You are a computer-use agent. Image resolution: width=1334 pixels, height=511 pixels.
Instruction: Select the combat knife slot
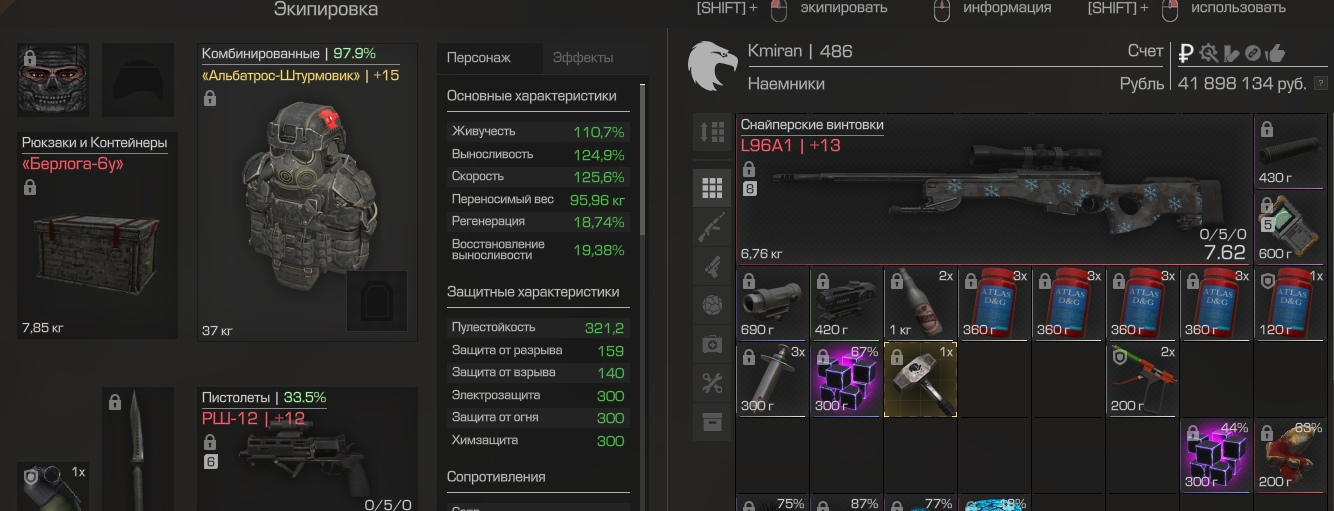(138, 450)
